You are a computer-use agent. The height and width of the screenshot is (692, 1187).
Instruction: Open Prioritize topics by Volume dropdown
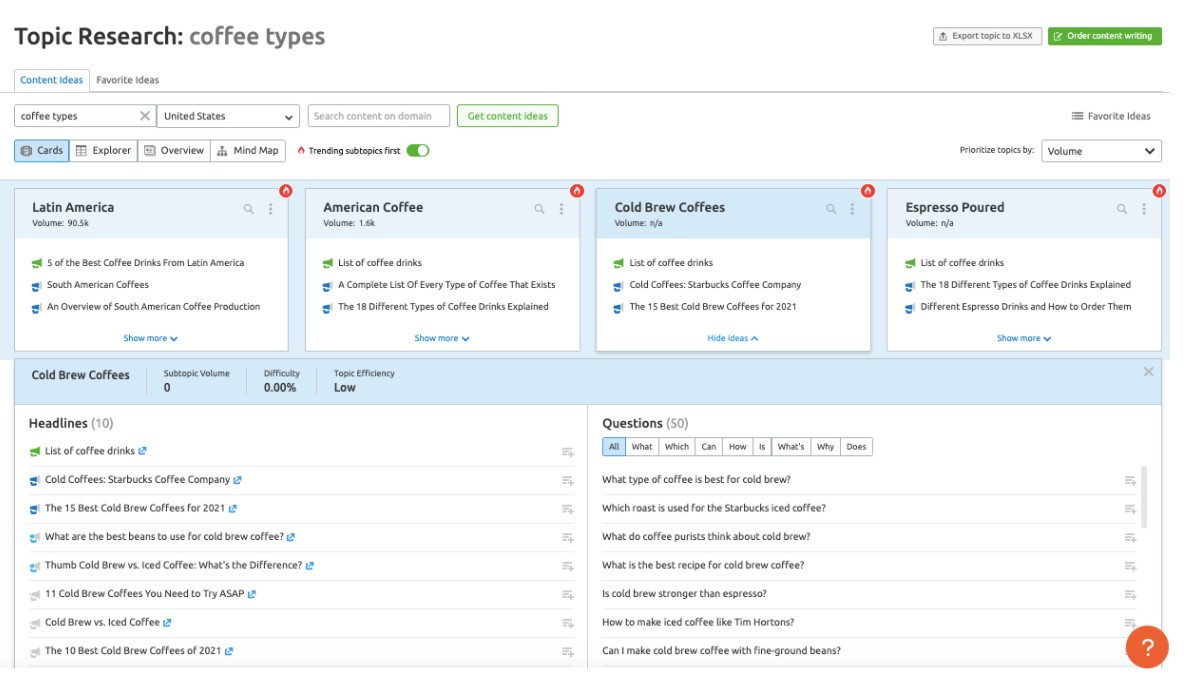pyautogui.click(x=1101, y=151)
